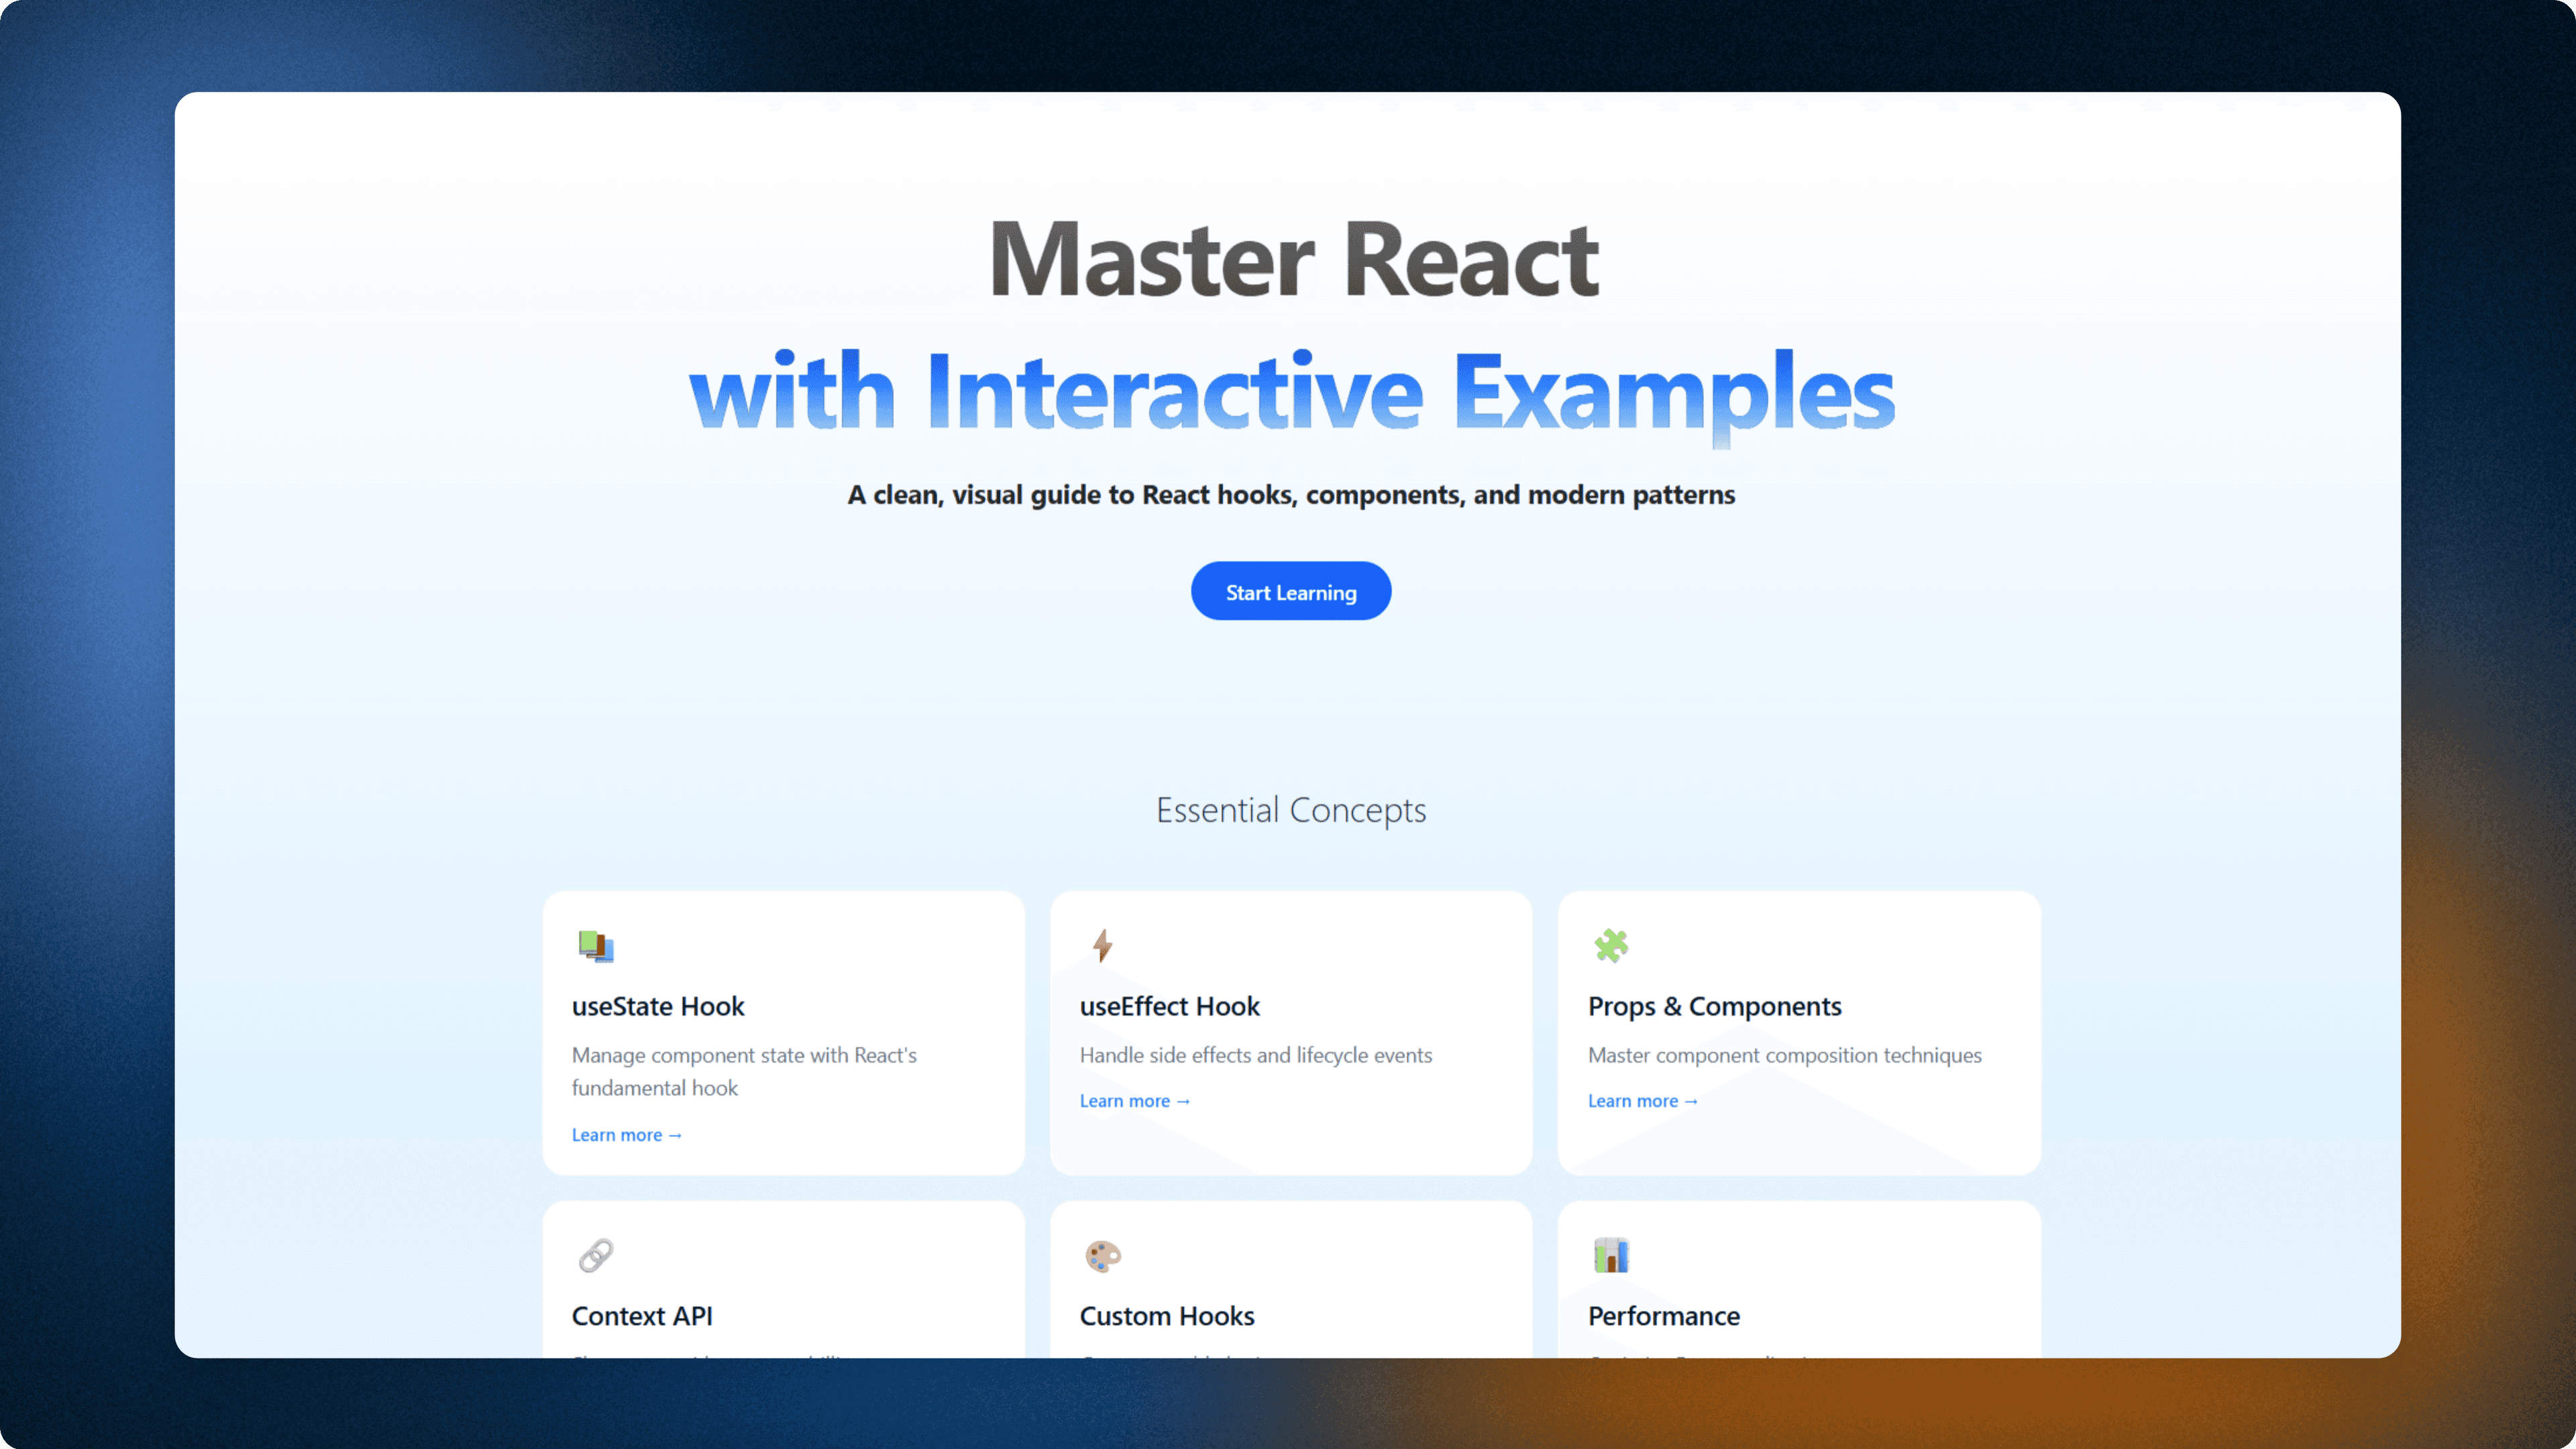The image size is (2576, 1449).
Task: Click the arrow in useEffect's Learn more link
Action: (1184, 1100)
